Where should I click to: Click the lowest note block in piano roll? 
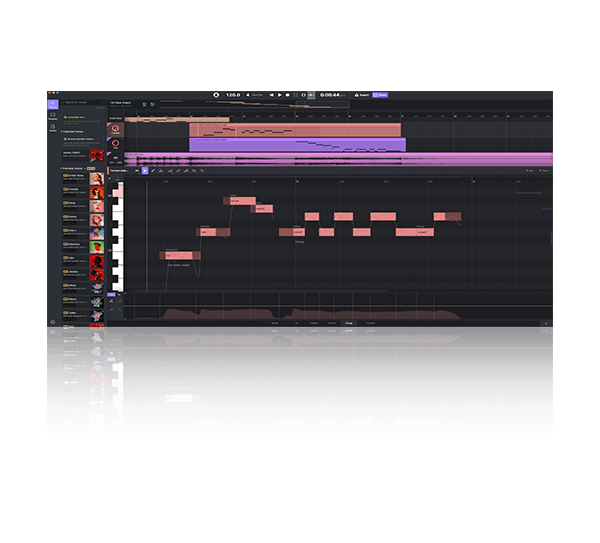coord(179,256)
